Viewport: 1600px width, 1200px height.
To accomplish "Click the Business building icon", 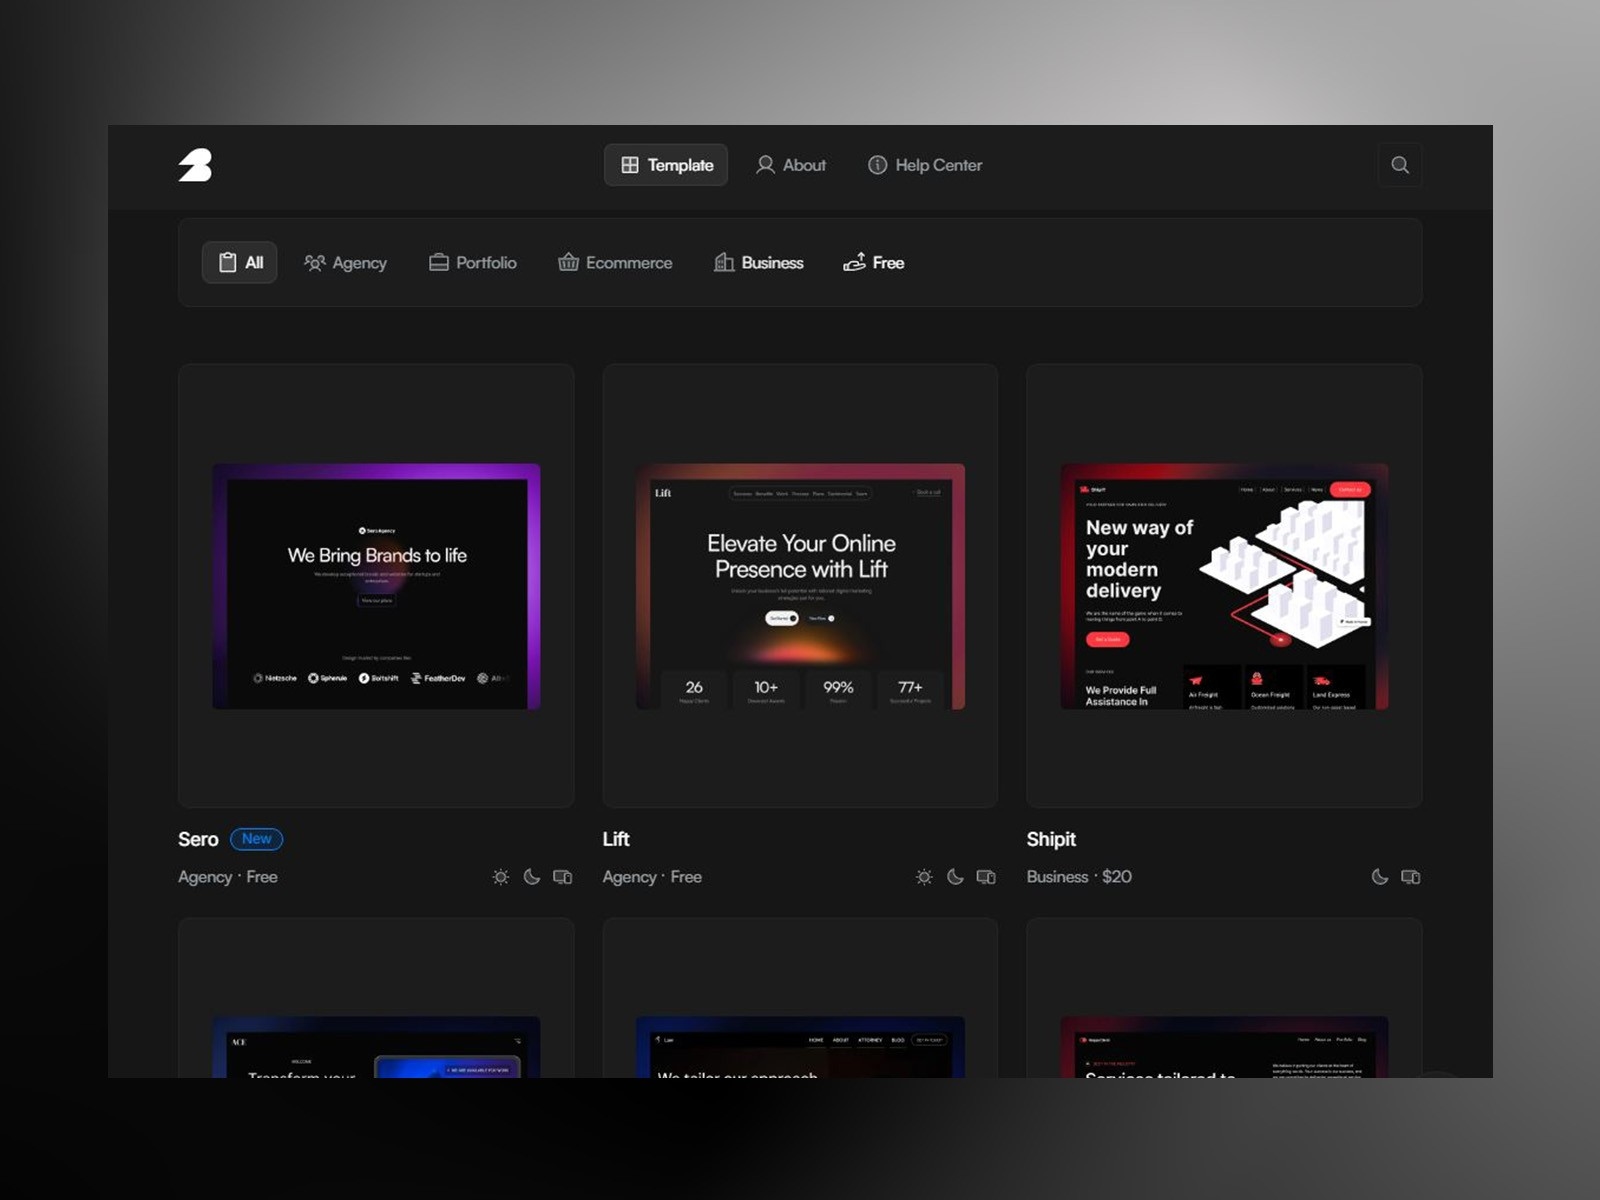I will (724, 262).
